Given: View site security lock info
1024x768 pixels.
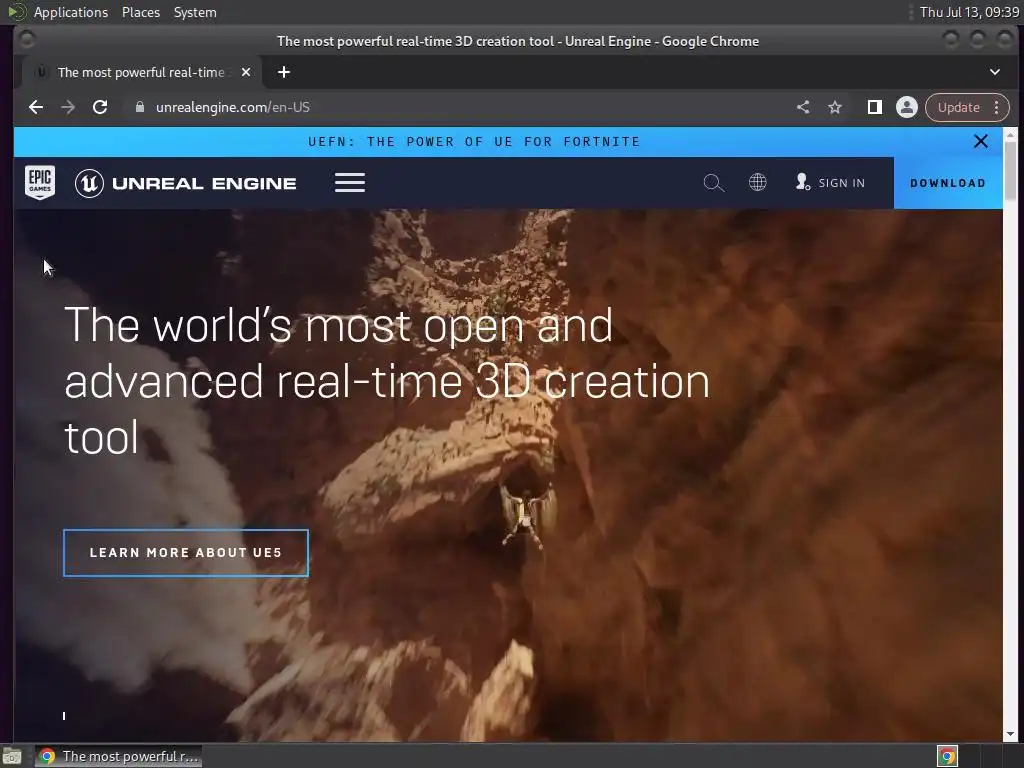Looking at the screenshot, I should [139, 107].
